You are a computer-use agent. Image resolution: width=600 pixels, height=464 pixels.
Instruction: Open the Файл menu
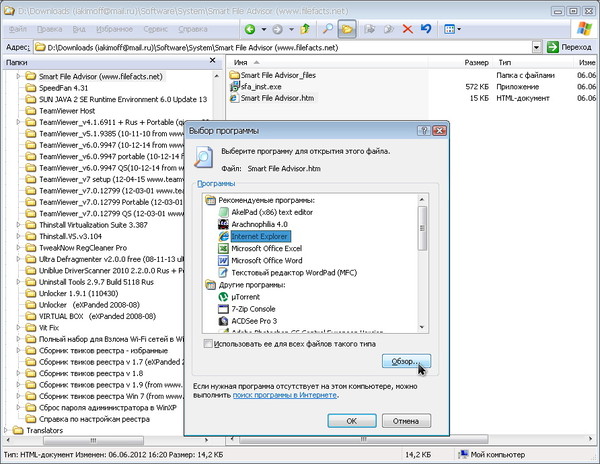tap(18, 29)
